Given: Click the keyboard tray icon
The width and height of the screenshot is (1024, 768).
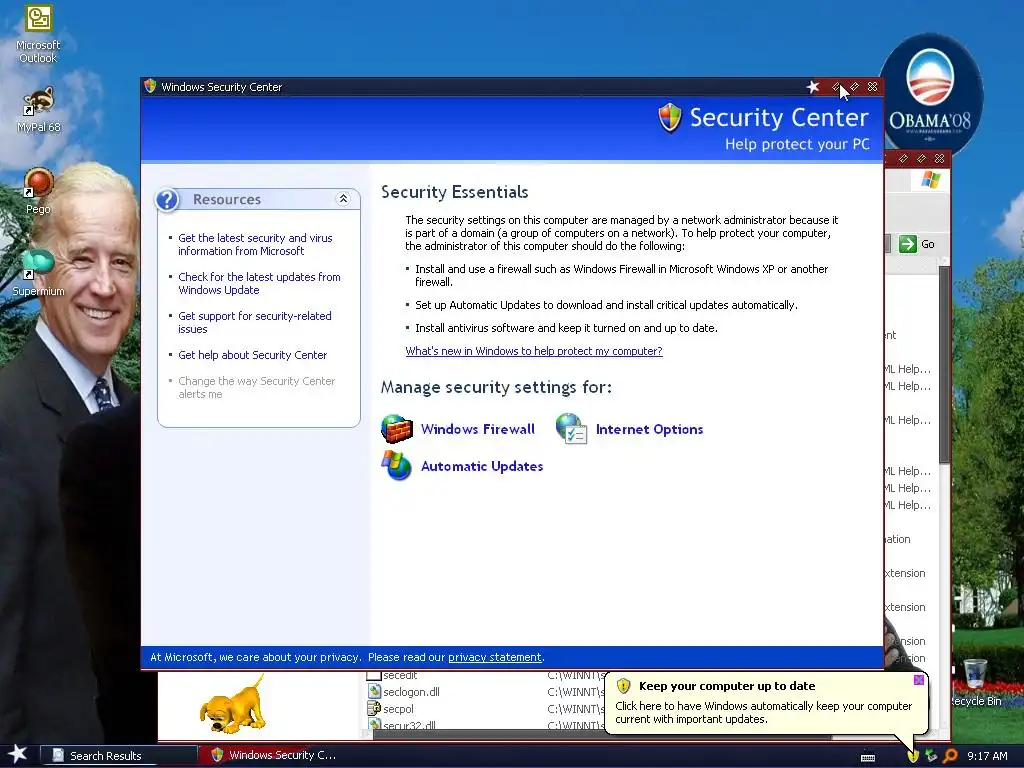Looking at the screenshot, I should coord(868,757).
